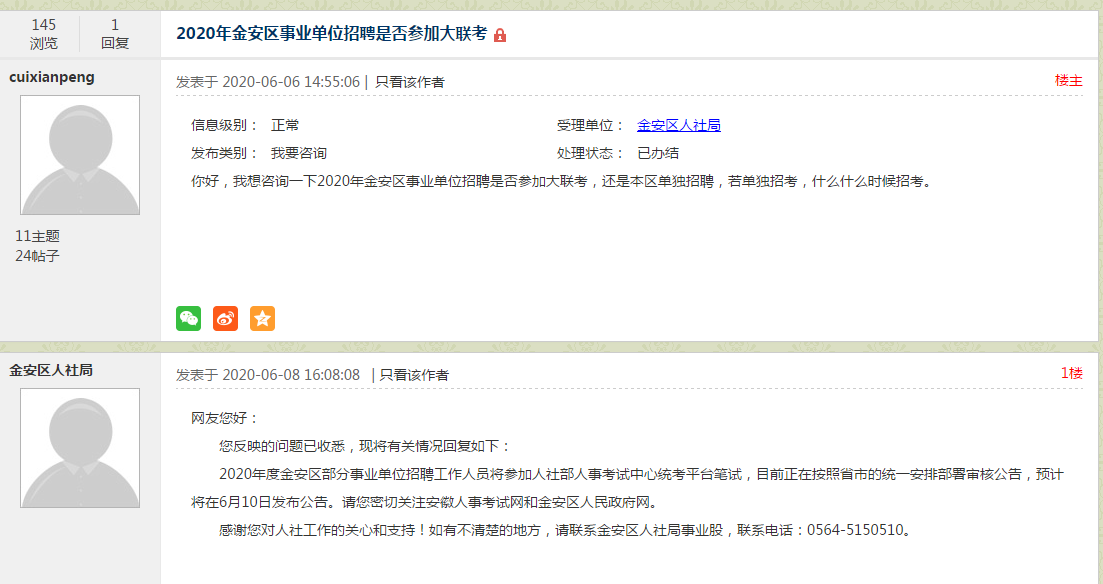Open the 金安区人社局 department link
Screen dimensions: 1103x584
[x=679, y=125]
